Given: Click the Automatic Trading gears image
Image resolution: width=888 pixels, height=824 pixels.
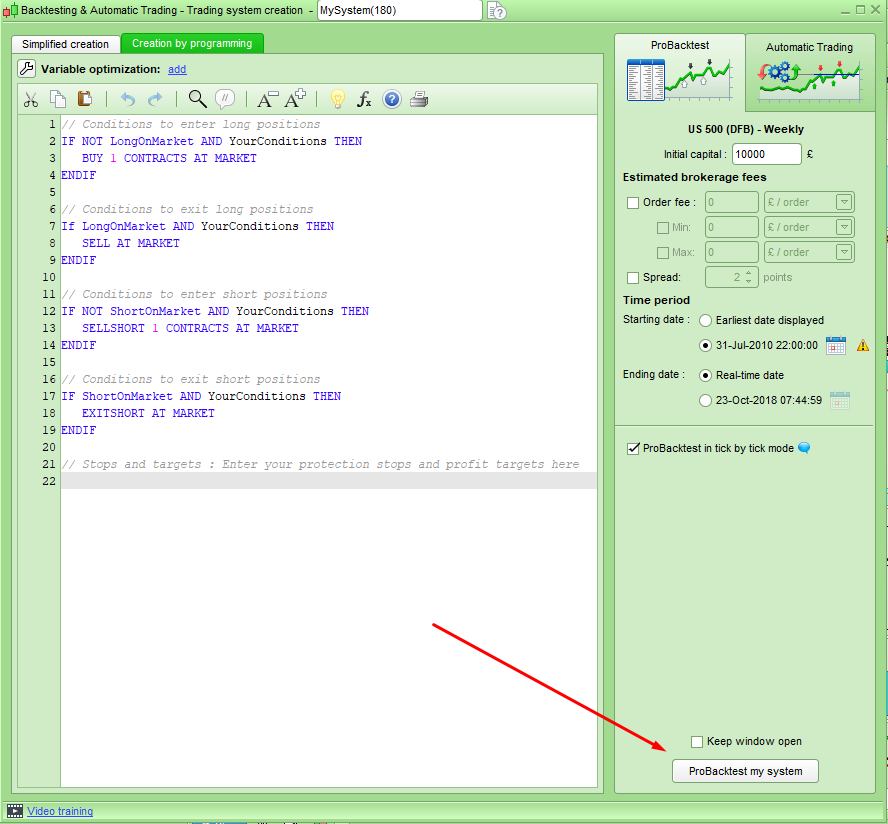Looking at the screenshot, I should 810,80.
